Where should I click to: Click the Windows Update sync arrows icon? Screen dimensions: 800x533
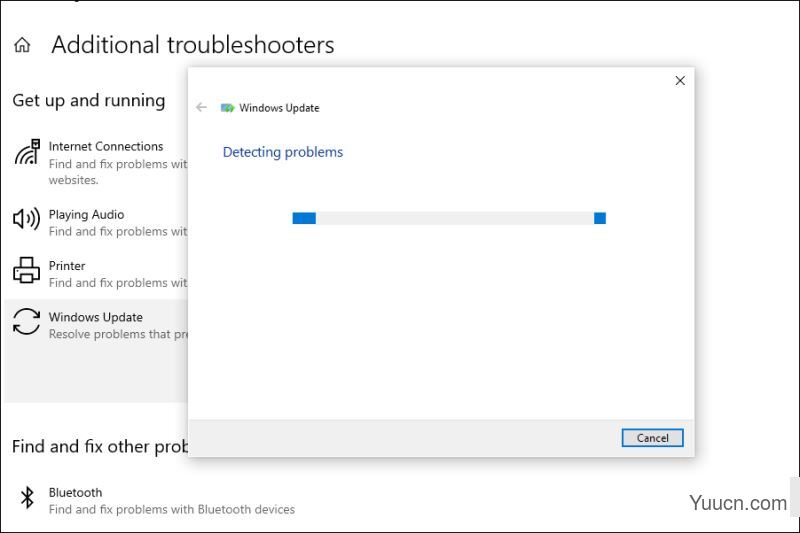coord(26,322)
